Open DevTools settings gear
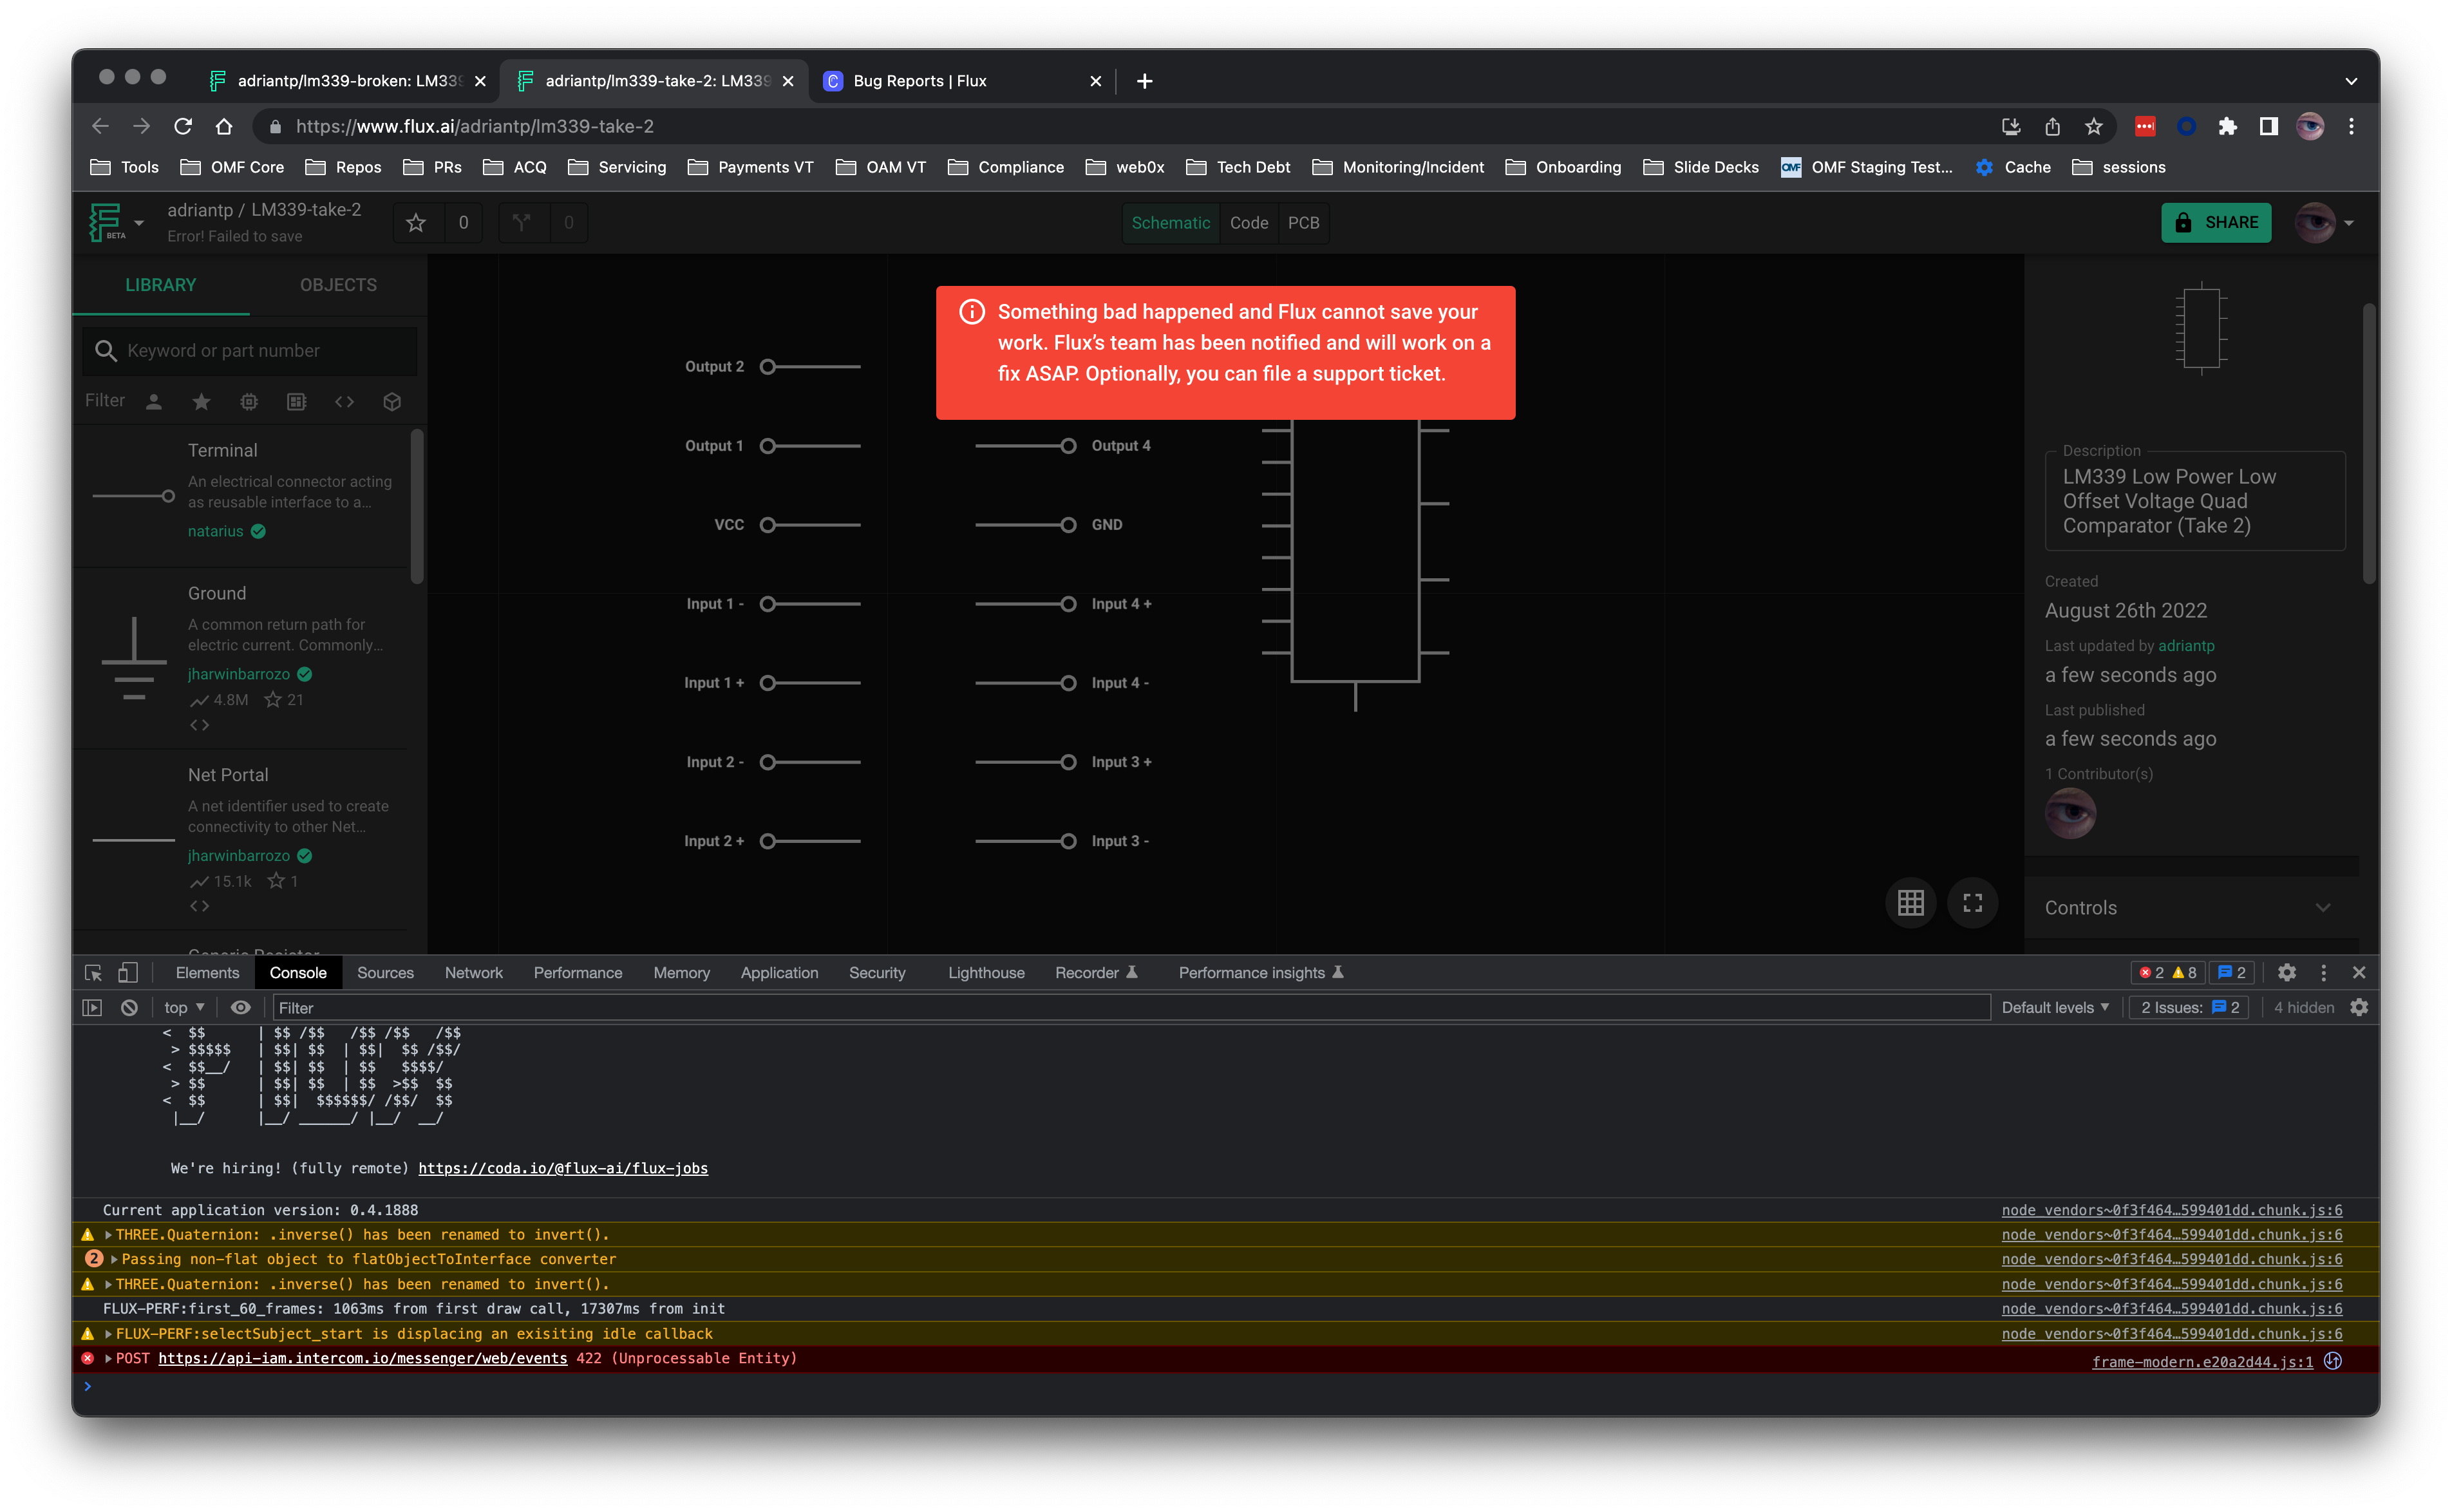 (x=2286, y=973)
